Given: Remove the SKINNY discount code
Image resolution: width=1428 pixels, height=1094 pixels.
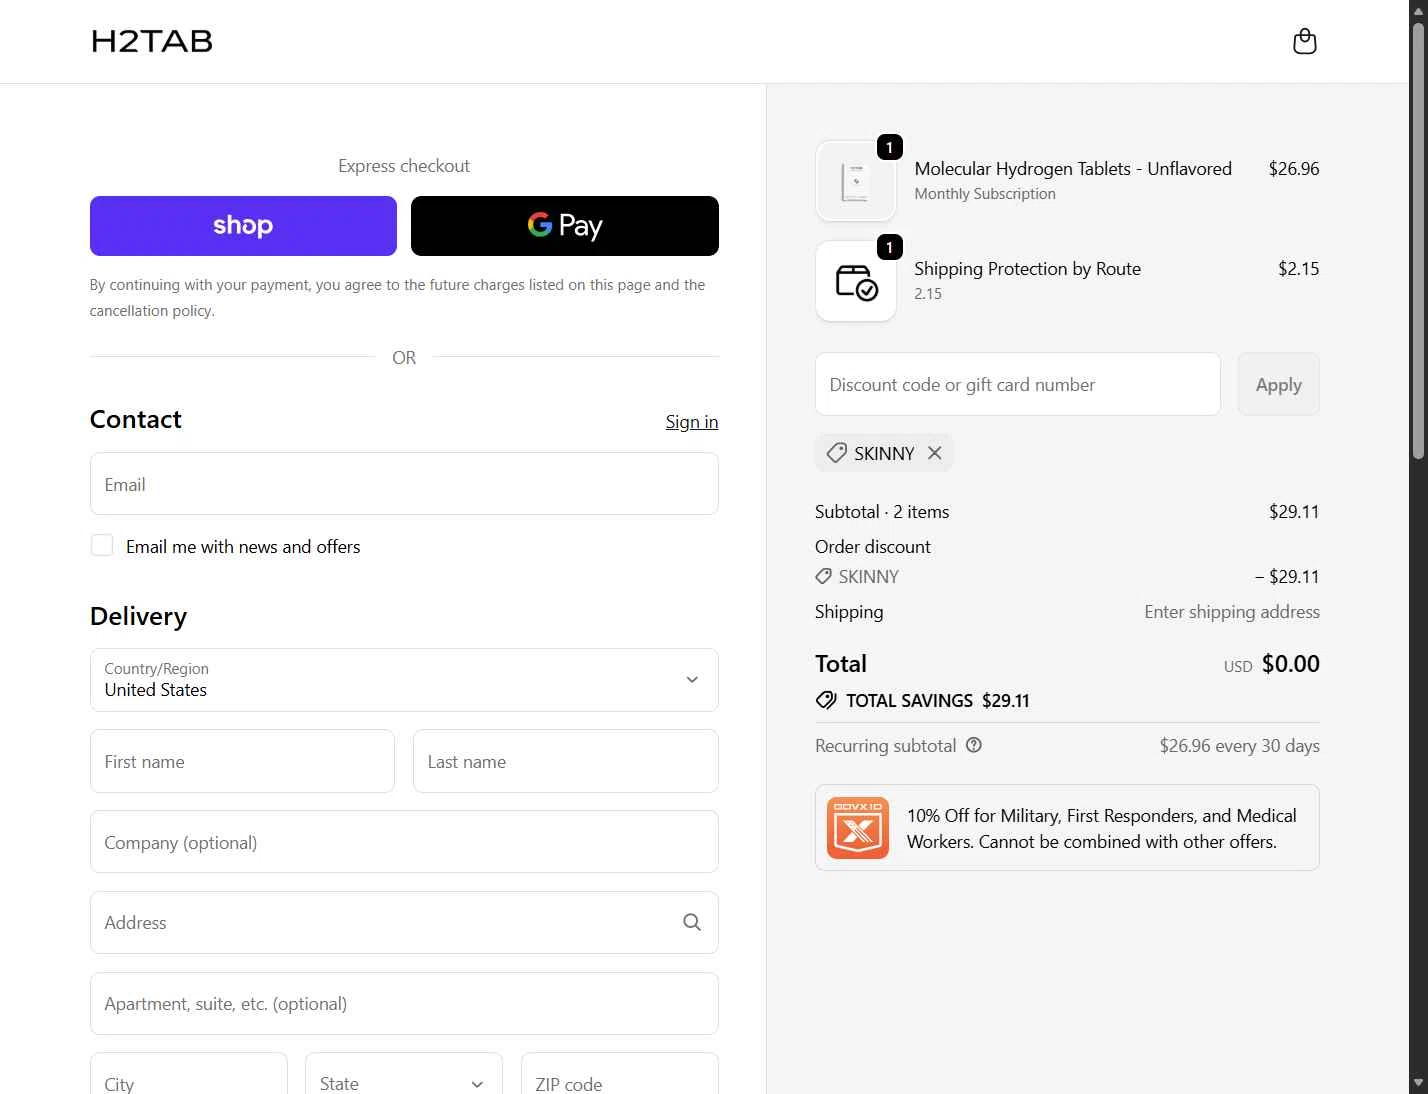Looking at the screenshot, I should pyautogui.click(x=935, y=453).
